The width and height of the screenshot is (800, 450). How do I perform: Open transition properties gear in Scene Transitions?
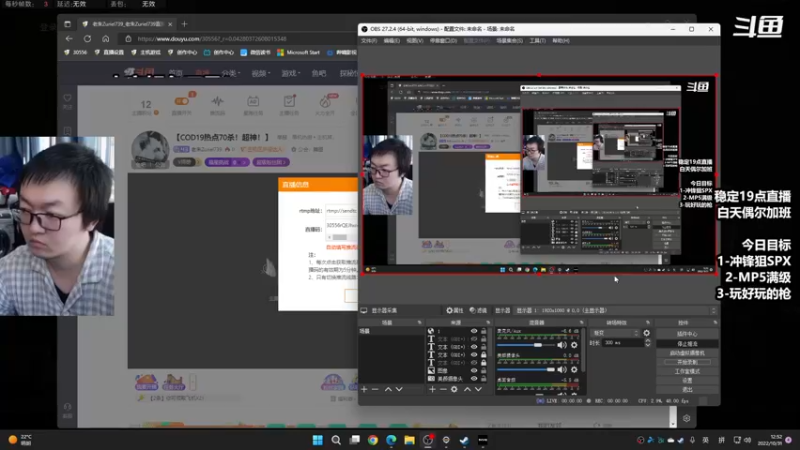(x=646, y=333)
